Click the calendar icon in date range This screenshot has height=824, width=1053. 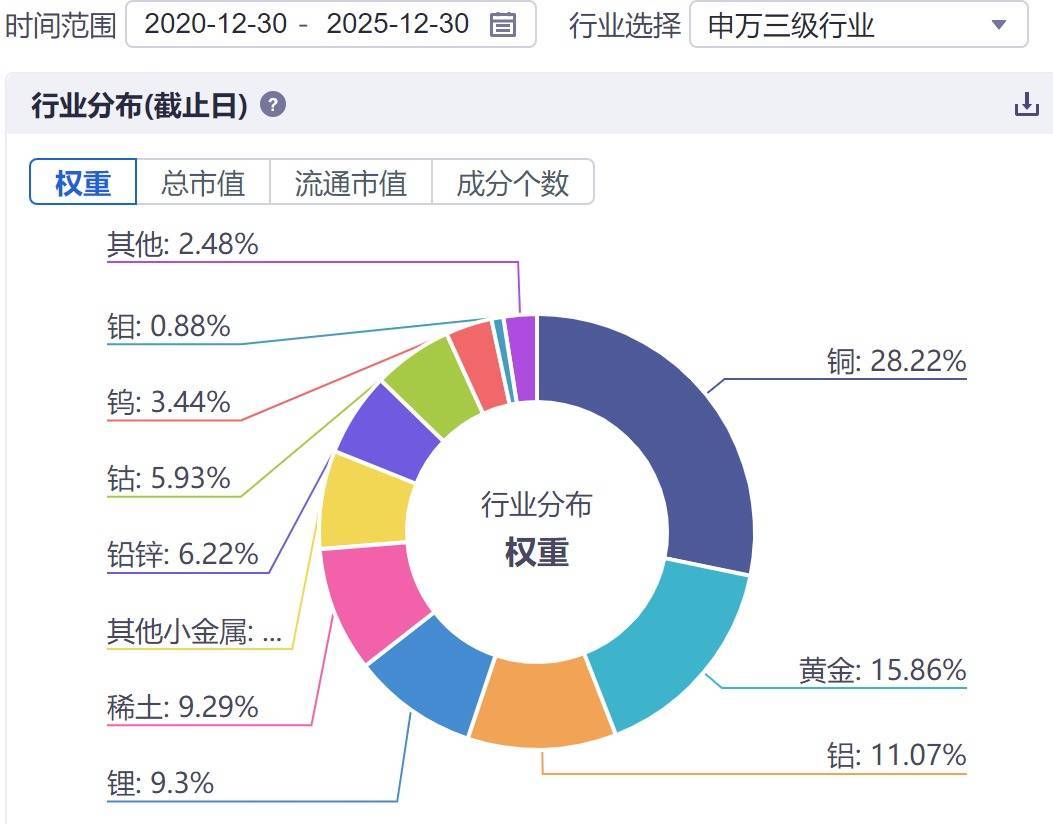[x=503, y=25]
